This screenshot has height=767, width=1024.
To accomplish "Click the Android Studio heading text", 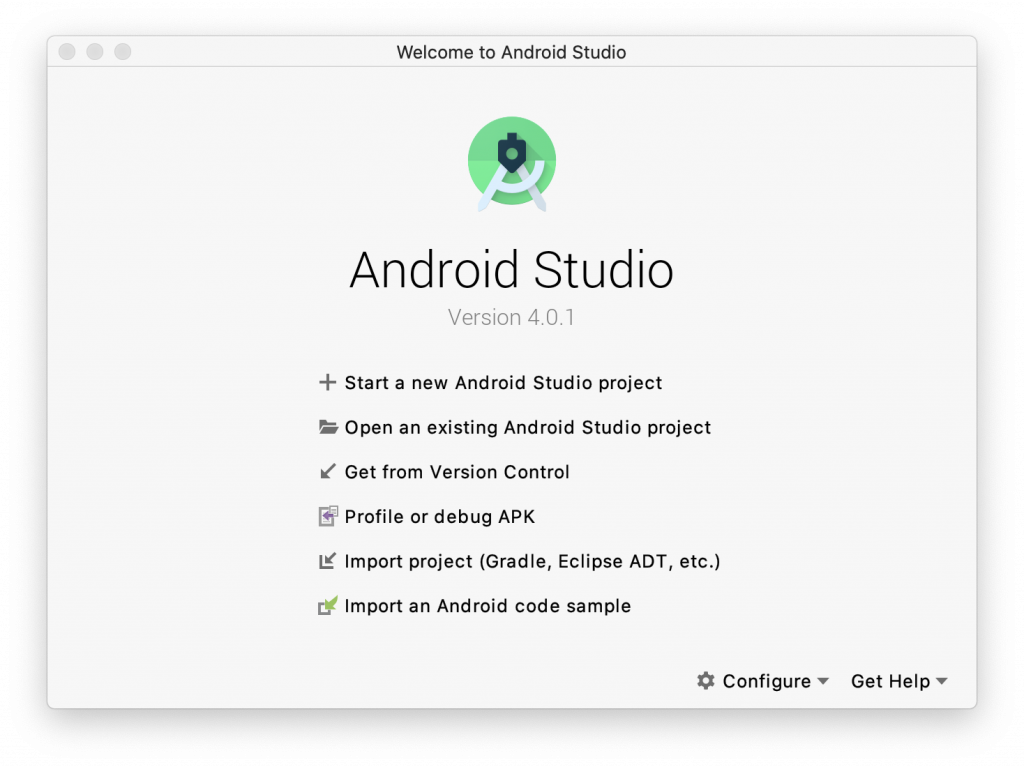I will (x=511, y=269).
